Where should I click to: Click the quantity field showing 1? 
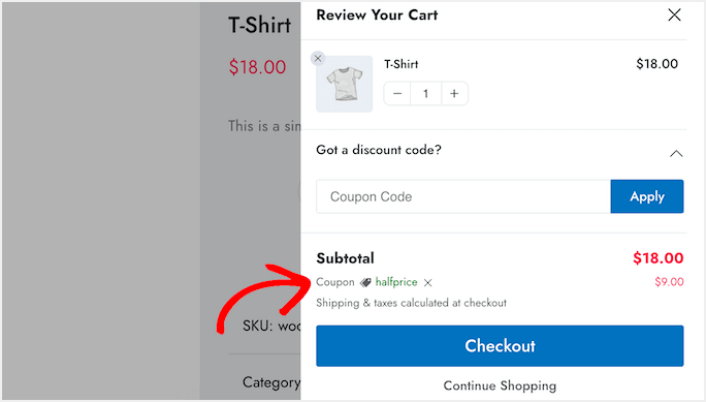(425, 94)
